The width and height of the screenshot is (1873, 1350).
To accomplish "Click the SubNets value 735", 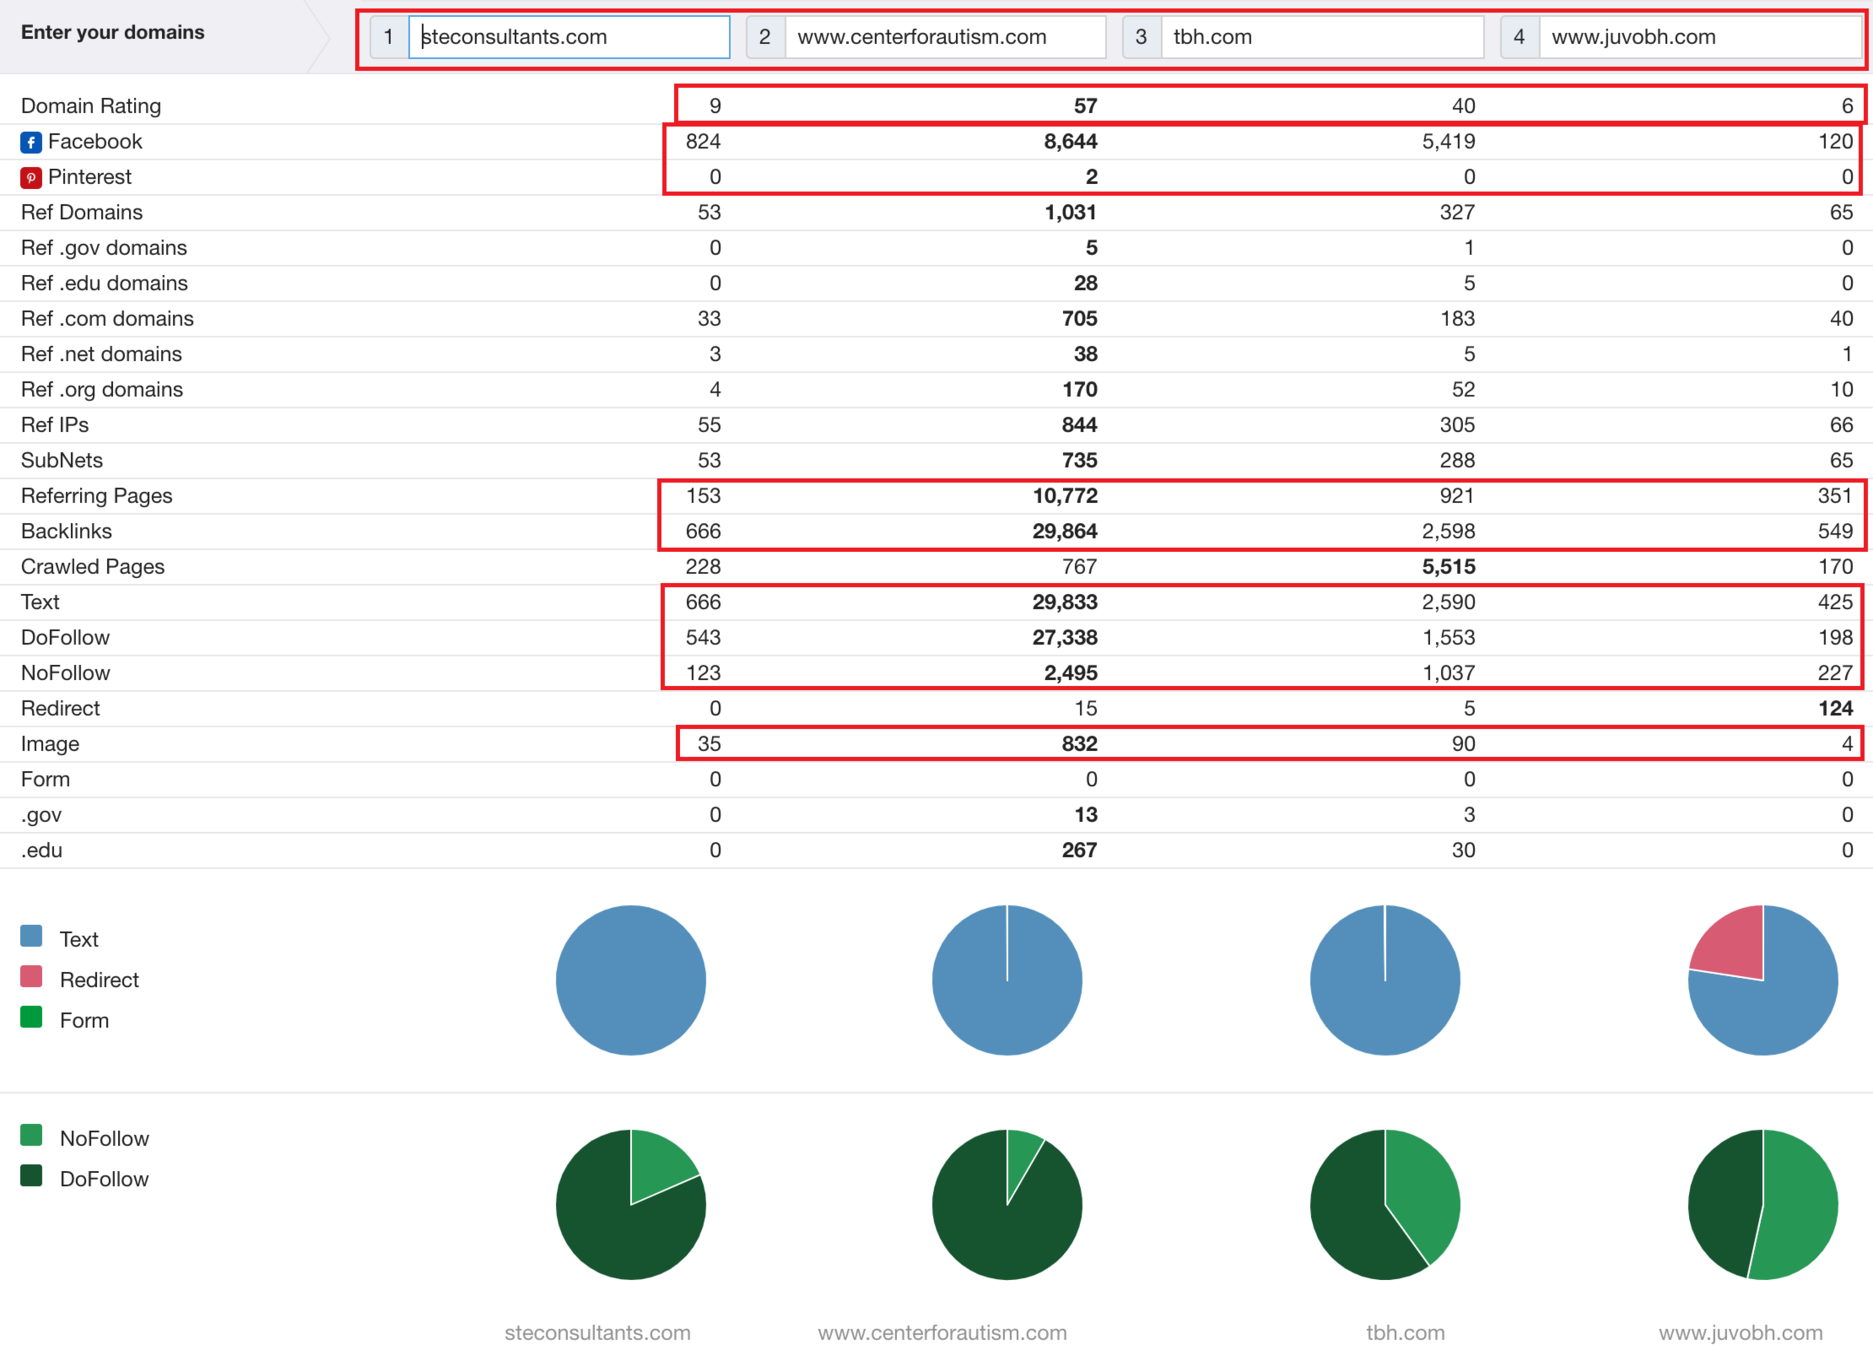I will [x=1079, y=461].
